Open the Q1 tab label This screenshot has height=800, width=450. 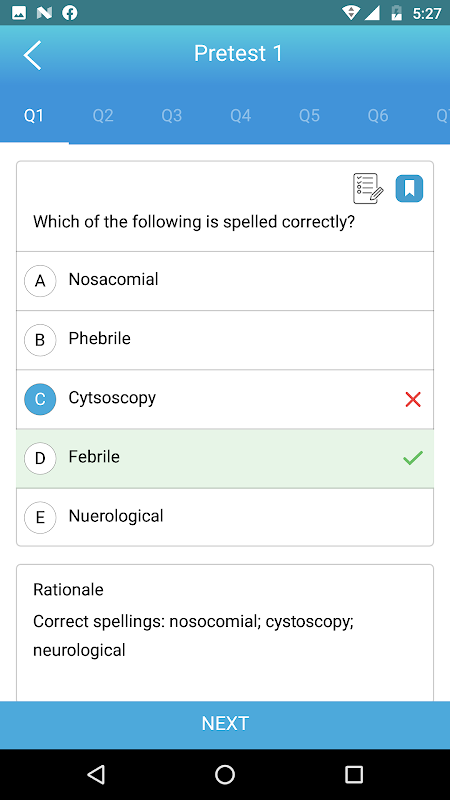point(34,116)
